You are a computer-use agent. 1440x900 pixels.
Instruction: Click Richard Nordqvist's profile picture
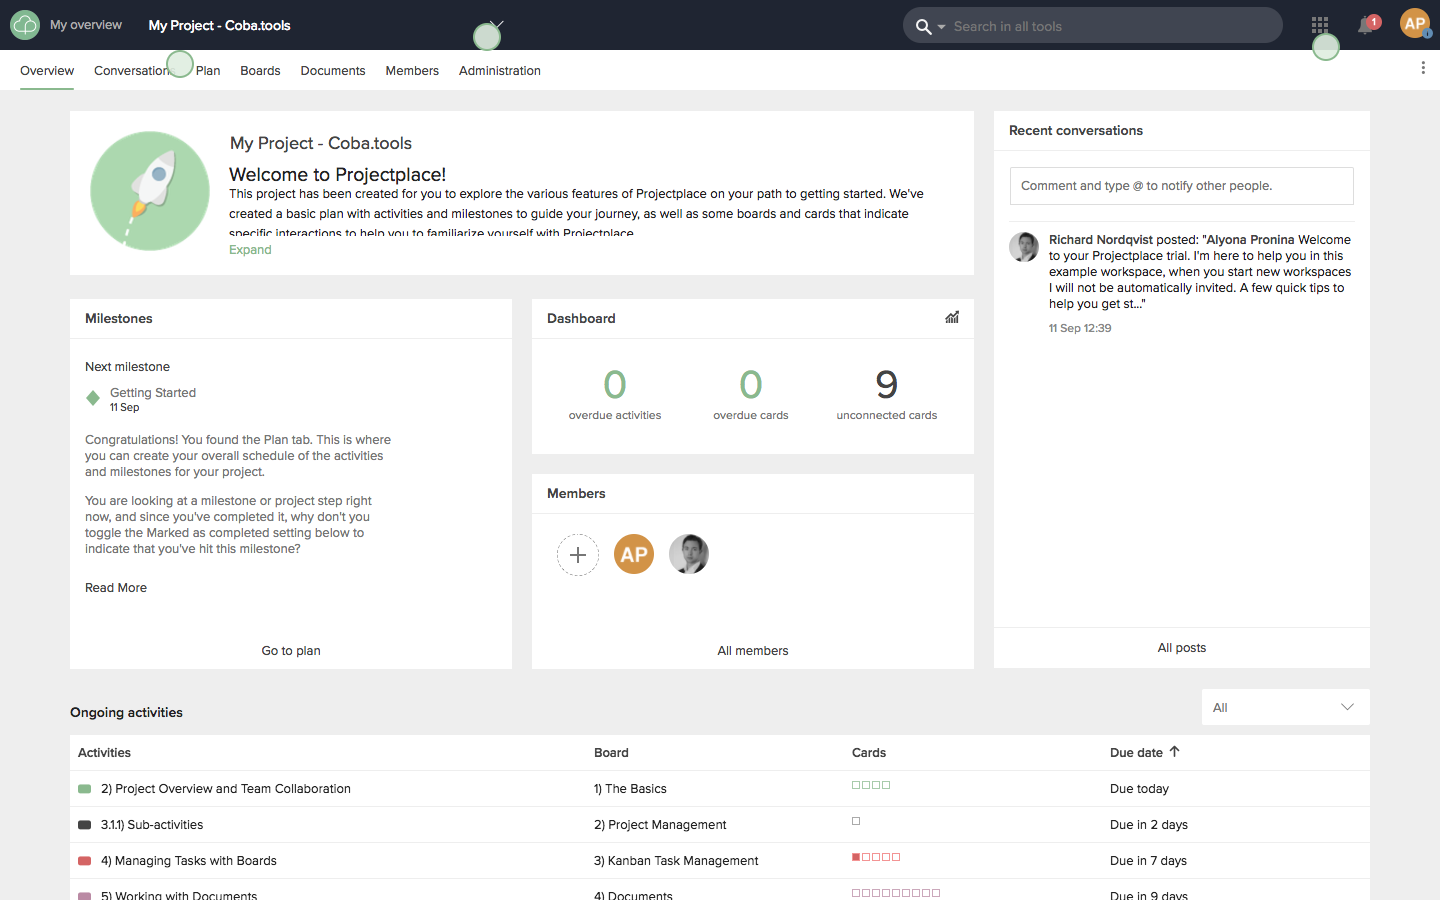pyautogui.click(x=1023, y=247)
